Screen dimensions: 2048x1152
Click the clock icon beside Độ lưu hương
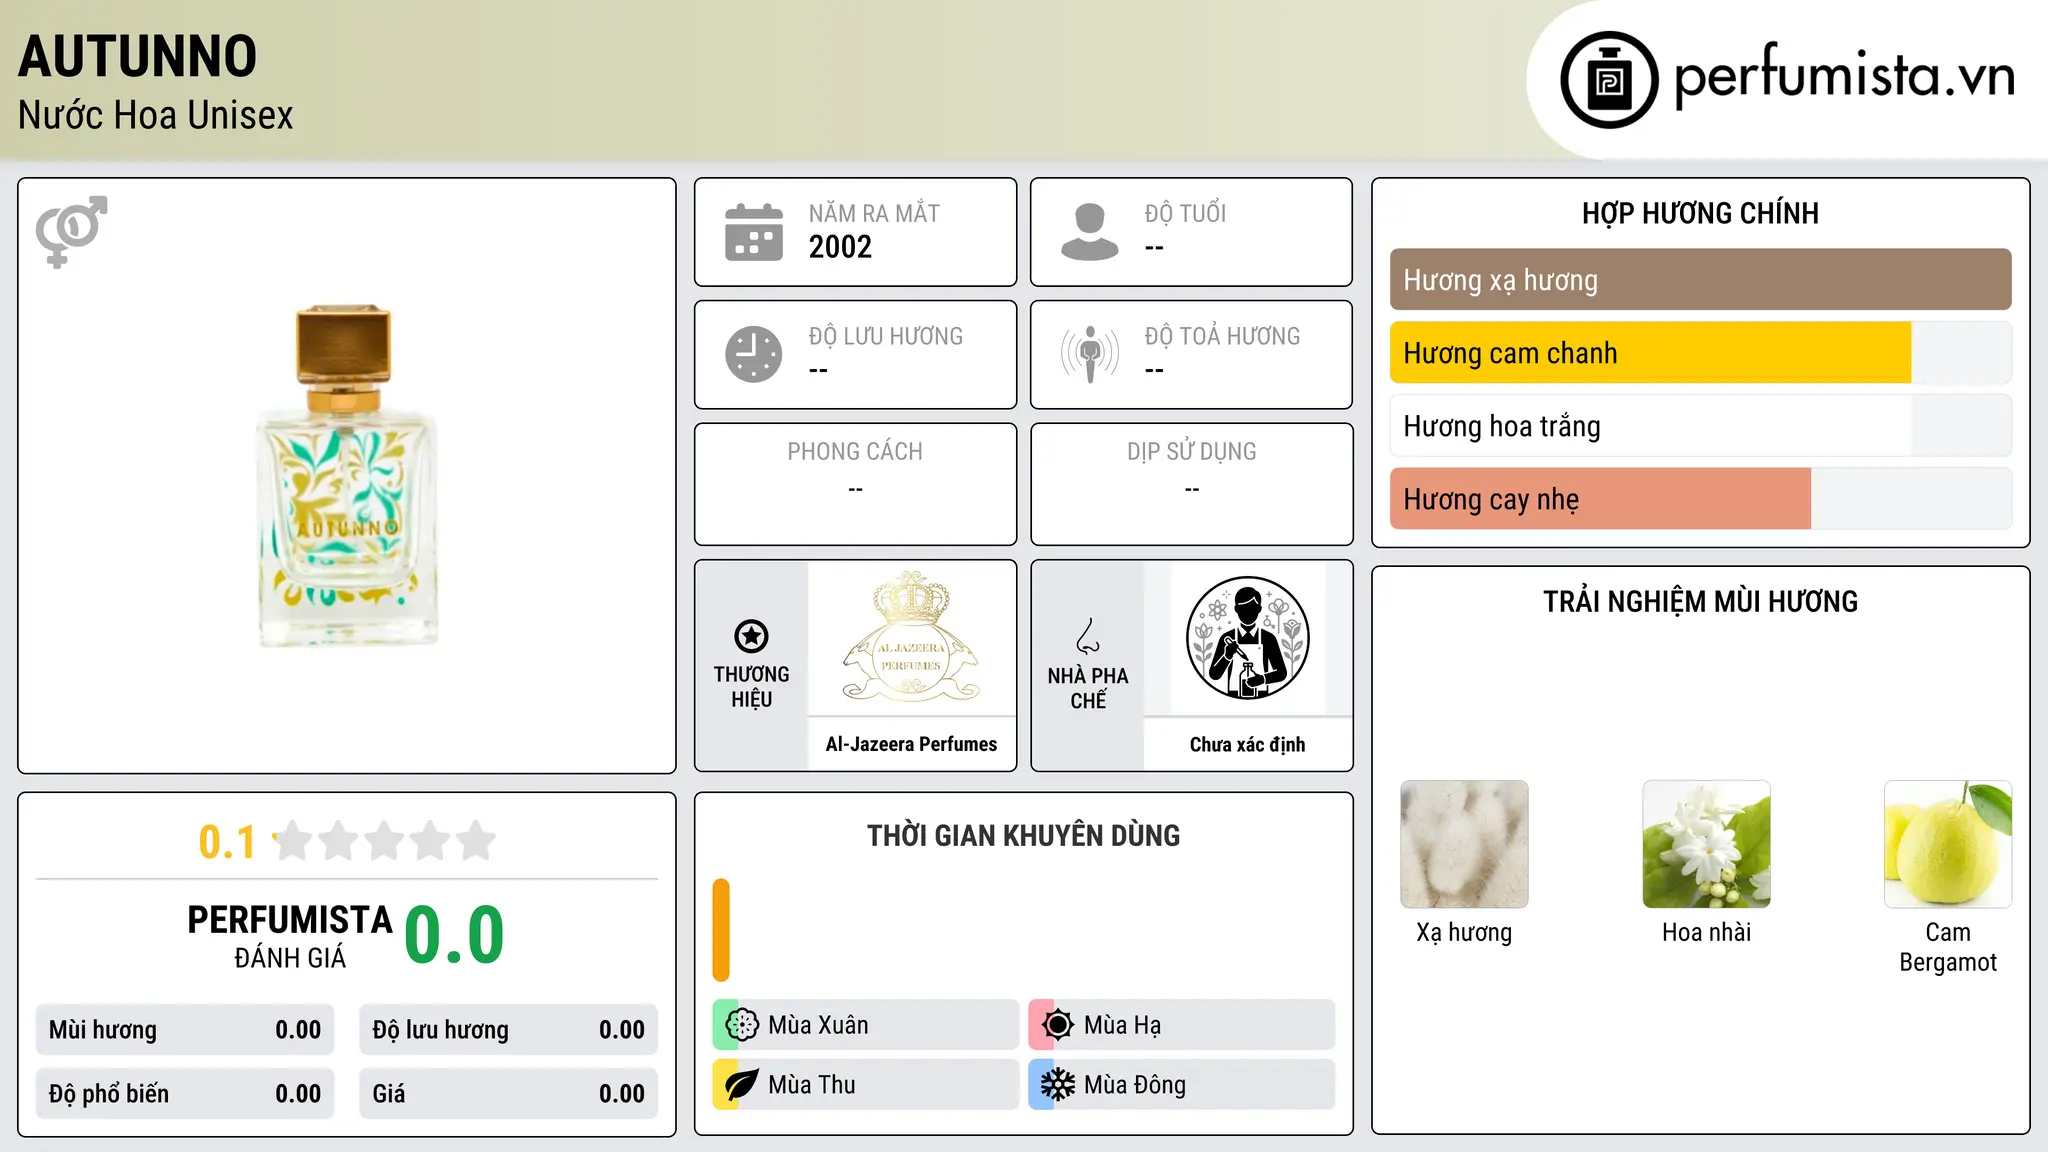[754, 354]
